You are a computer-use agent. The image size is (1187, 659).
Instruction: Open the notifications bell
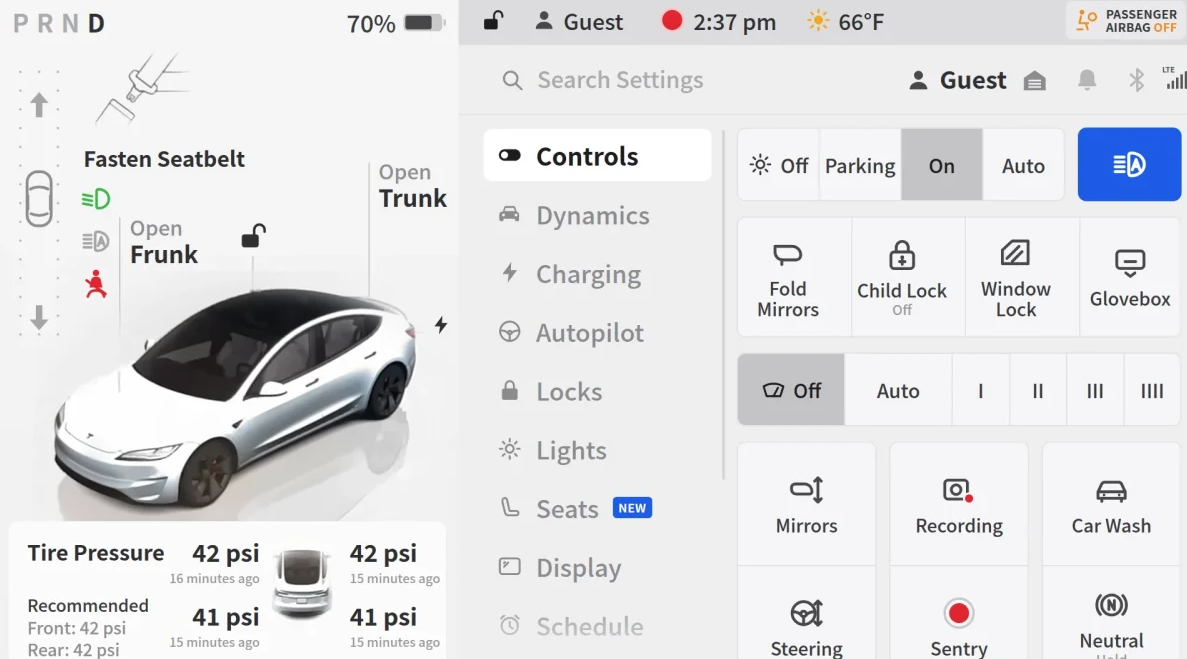(1087, 79)
